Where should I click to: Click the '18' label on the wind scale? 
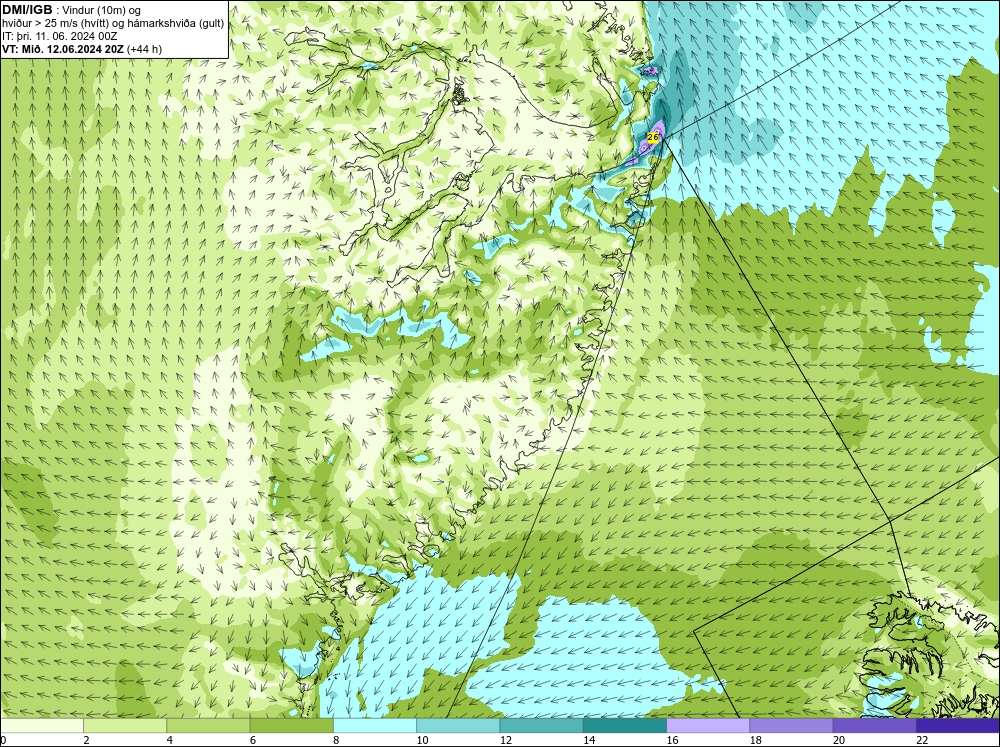point(754,740)
